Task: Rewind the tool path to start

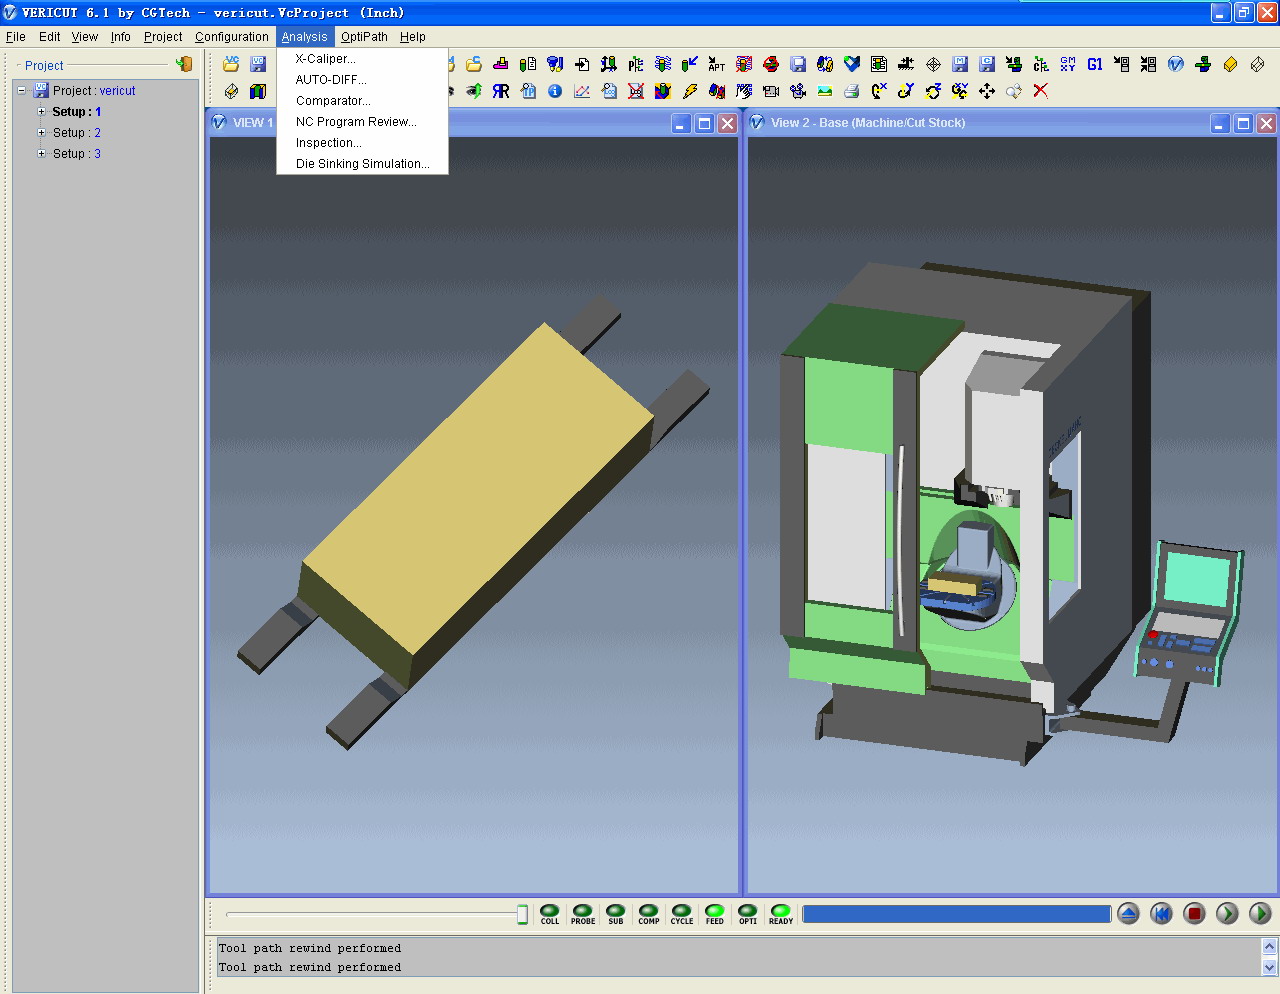Action: pyautogui.click(x=1161, y=913)
